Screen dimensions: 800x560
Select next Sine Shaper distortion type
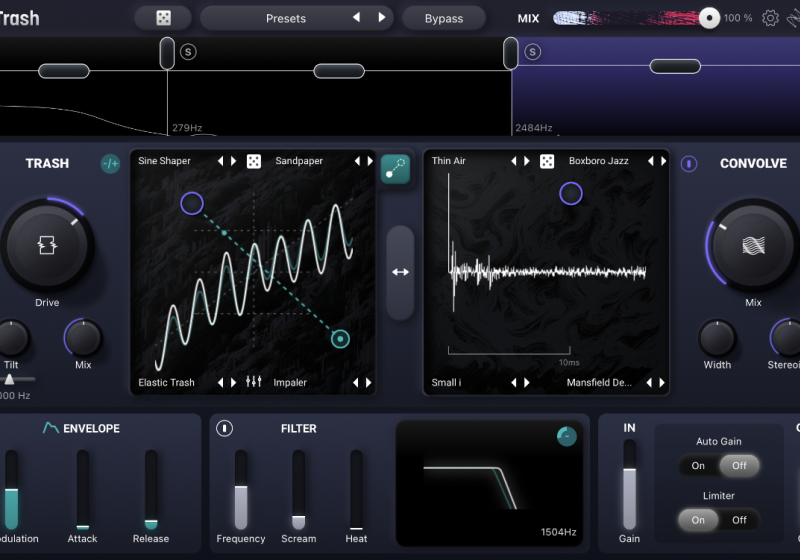pos(234,161)
